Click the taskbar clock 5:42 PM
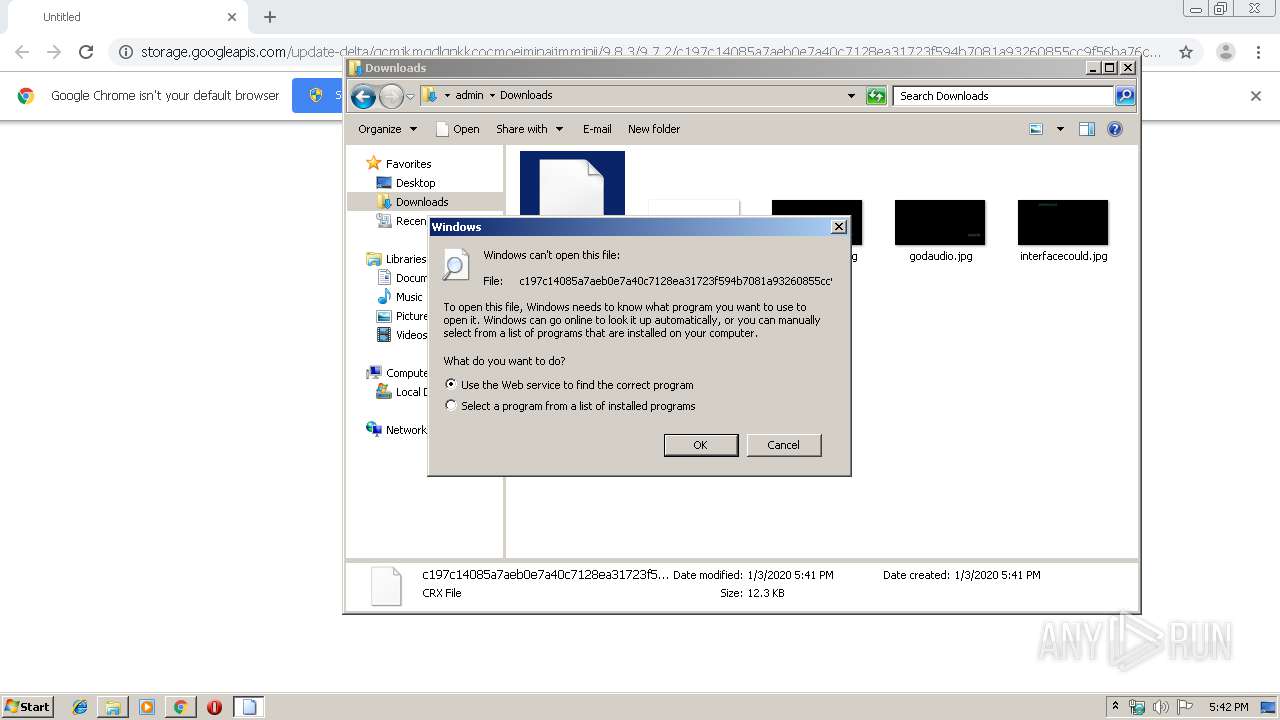This screenshot has width=1280, height=720. 1228,707
